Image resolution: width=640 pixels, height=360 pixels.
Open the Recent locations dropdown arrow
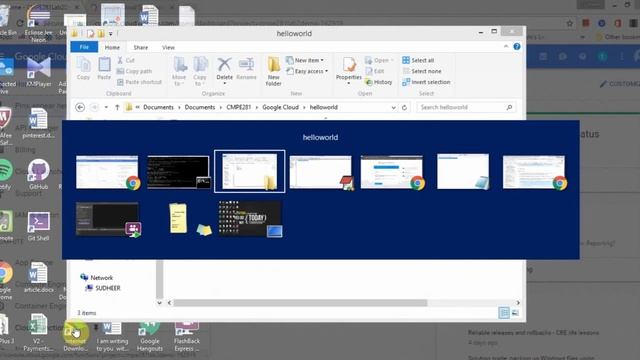click(x=106, y=107)
